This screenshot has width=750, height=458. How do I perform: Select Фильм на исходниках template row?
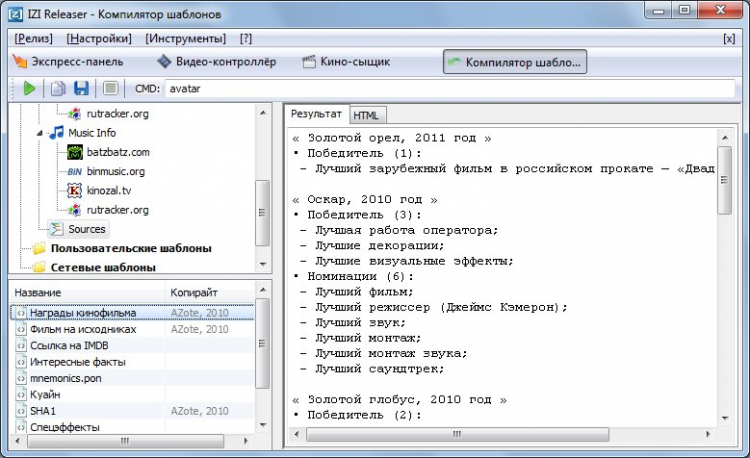pyautogui.click(x=132, y=329)
